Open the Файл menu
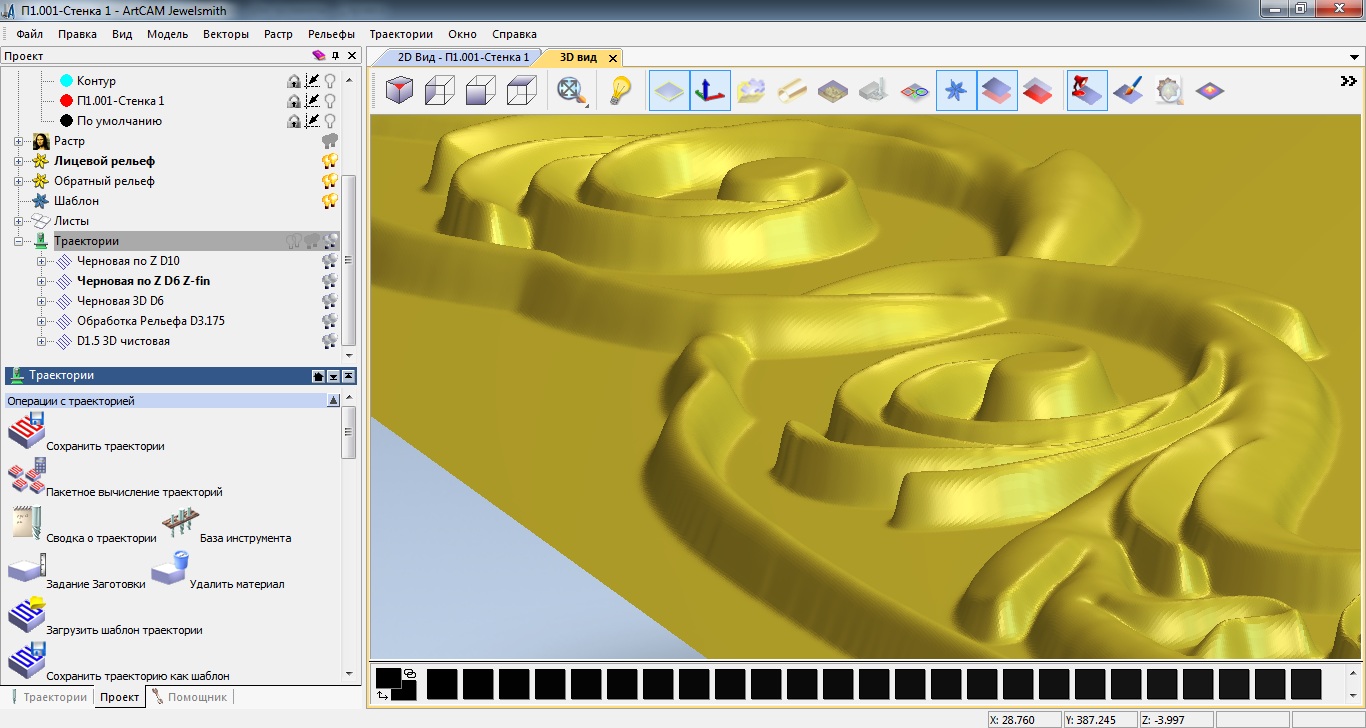The height and width of the screenshot is (728, 1366). coord(29,34)
